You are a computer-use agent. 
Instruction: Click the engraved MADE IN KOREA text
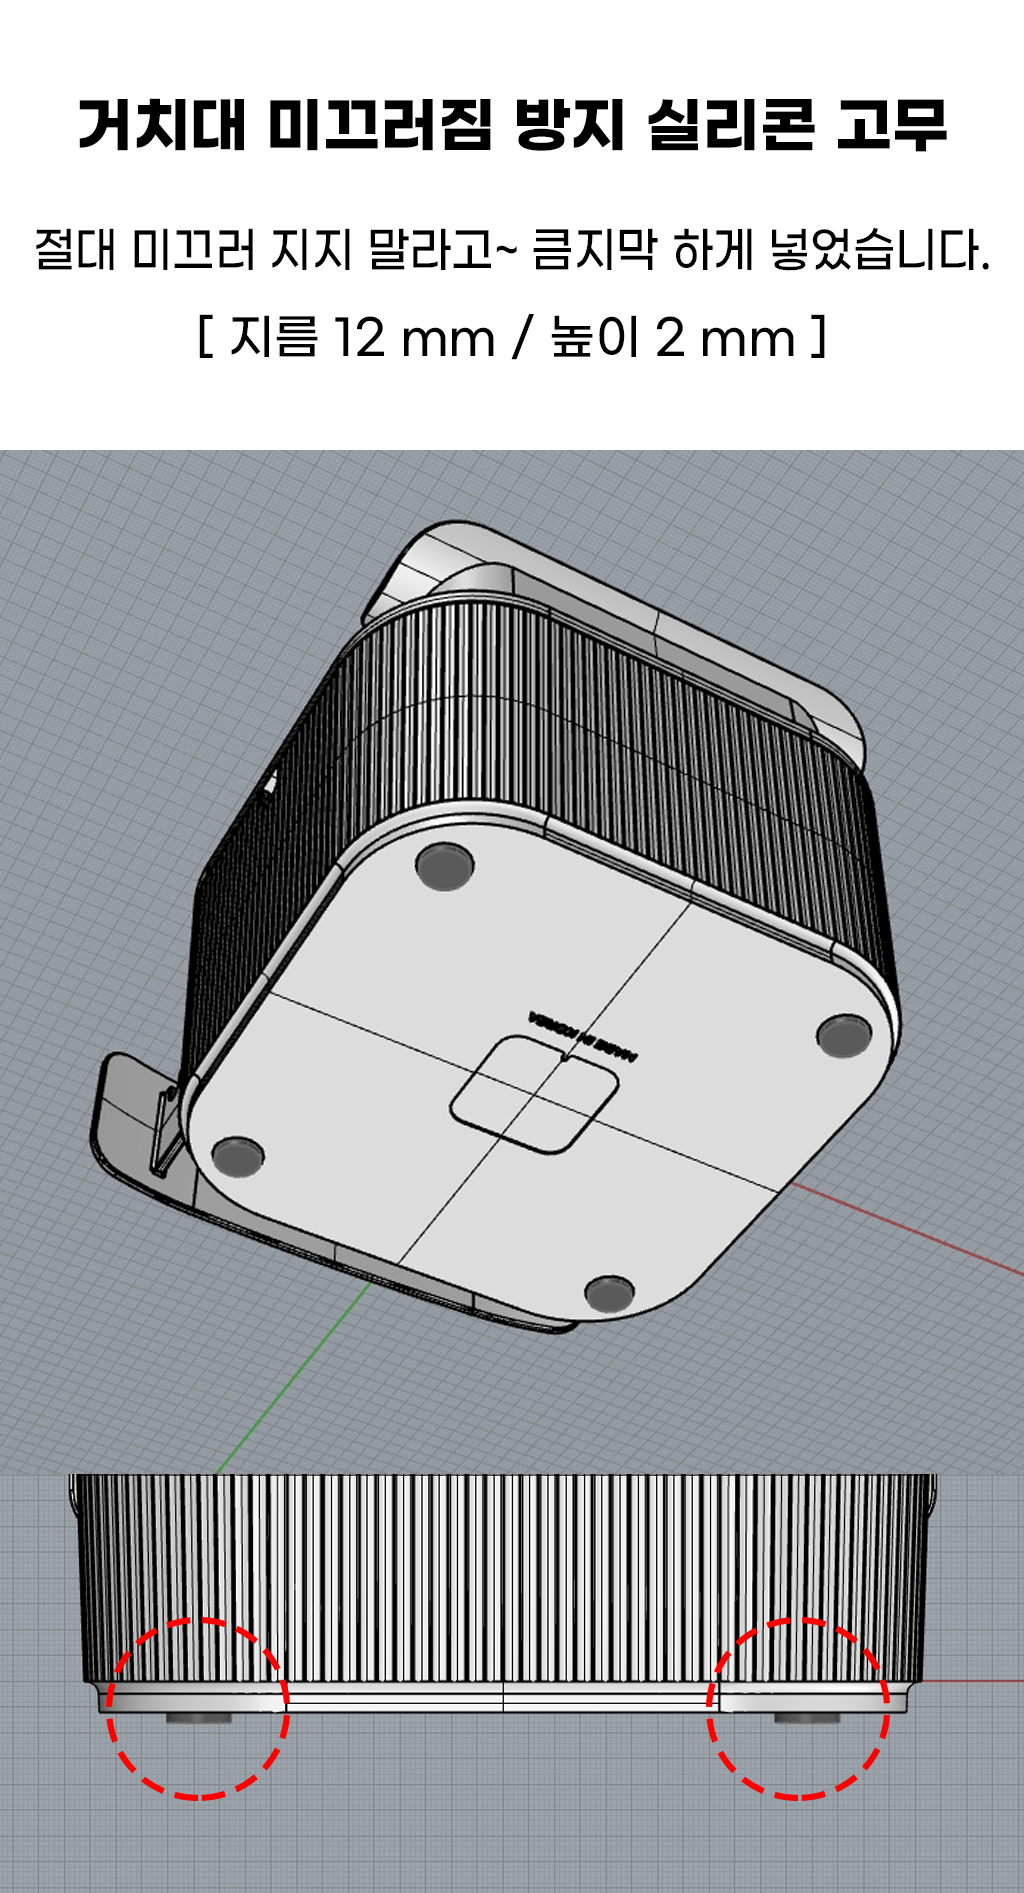click(584, 1034)
